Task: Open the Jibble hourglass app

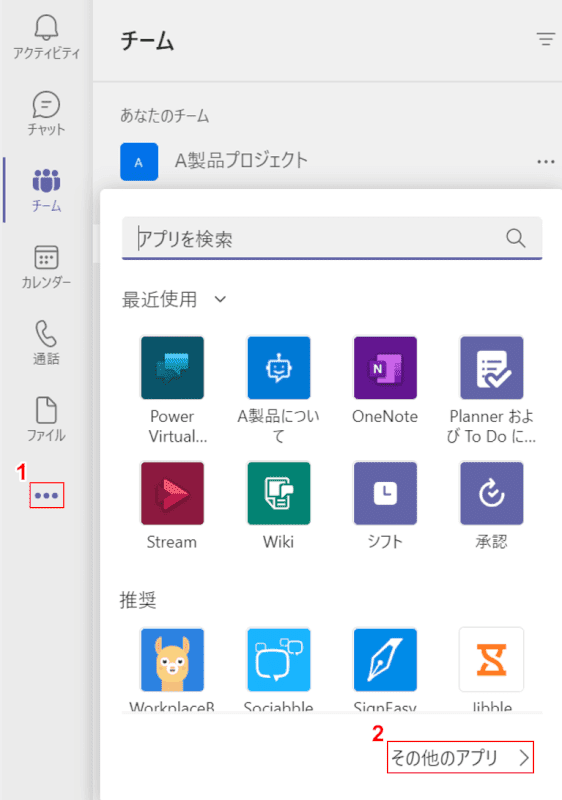Action: pyautogui.click(x=492, y=660)
